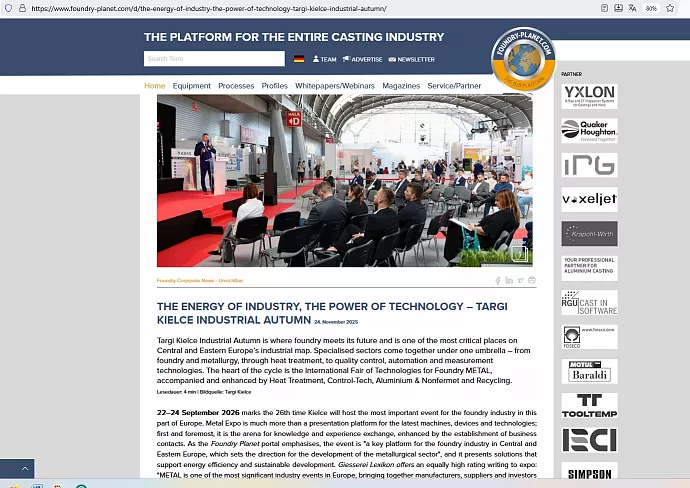Click the German flag language icon
The height and width of the screenshot is (488, 690).
(x=299, y=59)
